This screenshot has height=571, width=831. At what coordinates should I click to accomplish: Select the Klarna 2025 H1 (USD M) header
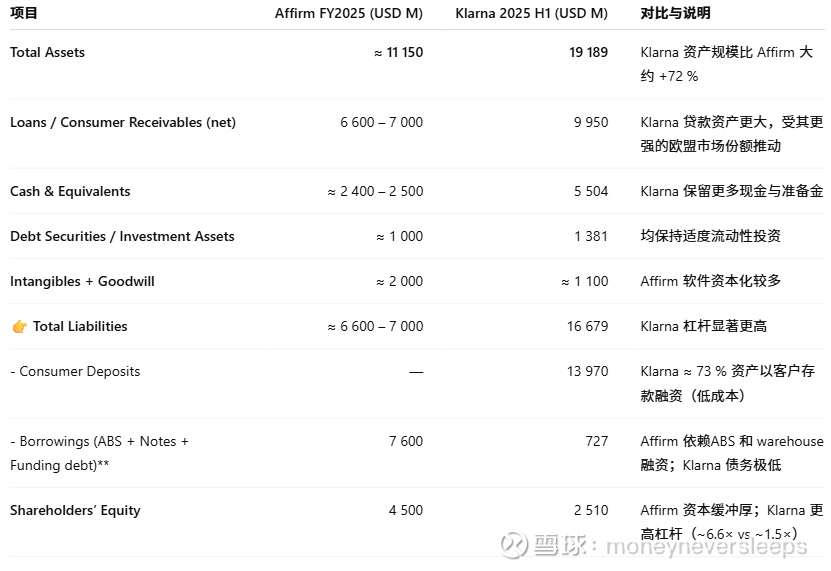coord(531,14)
